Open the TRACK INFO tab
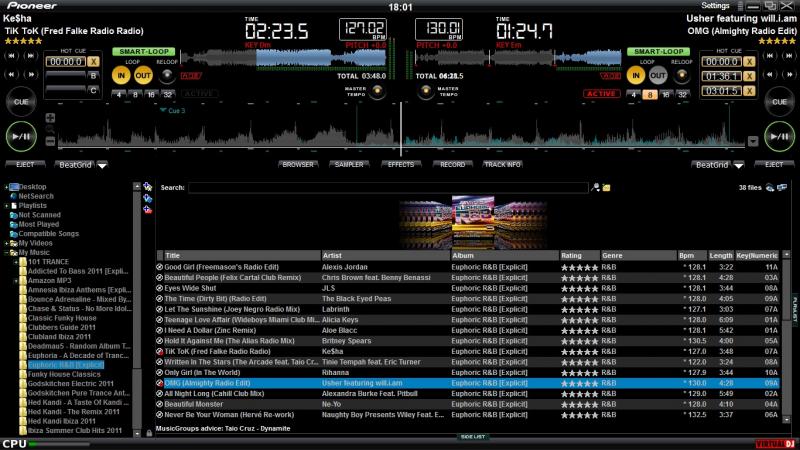The height and width of the screenshot is (450, 800). [x=502, y=164]
